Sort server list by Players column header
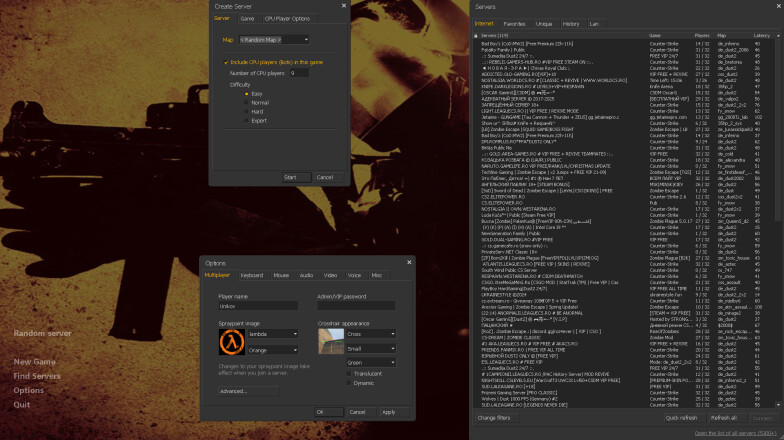Viewport: 784px width, 440px height. point(704,36)
